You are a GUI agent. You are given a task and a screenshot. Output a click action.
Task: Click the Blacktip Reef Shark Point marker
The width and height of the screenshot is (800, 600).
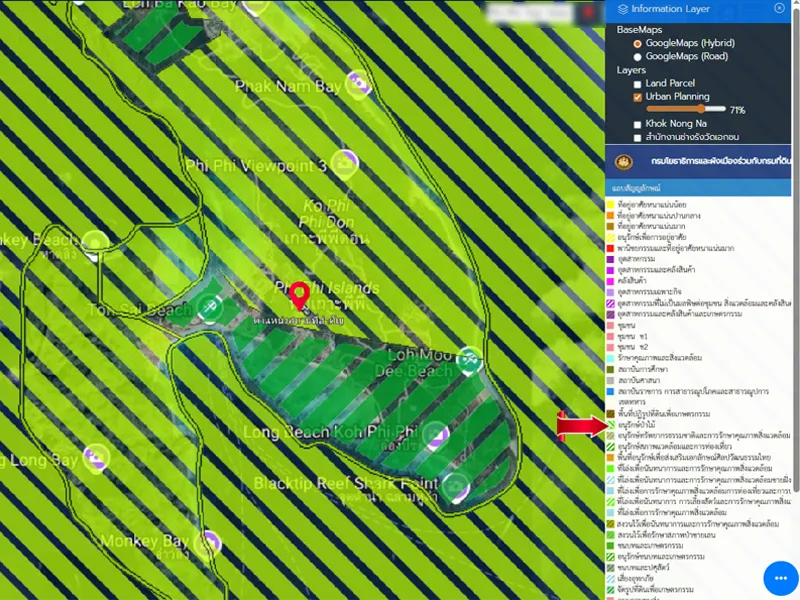(455, 486)
